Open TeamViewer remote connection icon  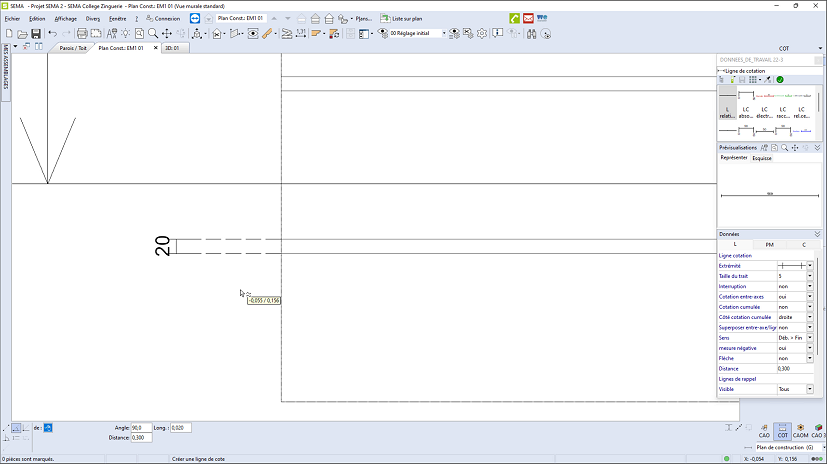(x=194, y=18)
